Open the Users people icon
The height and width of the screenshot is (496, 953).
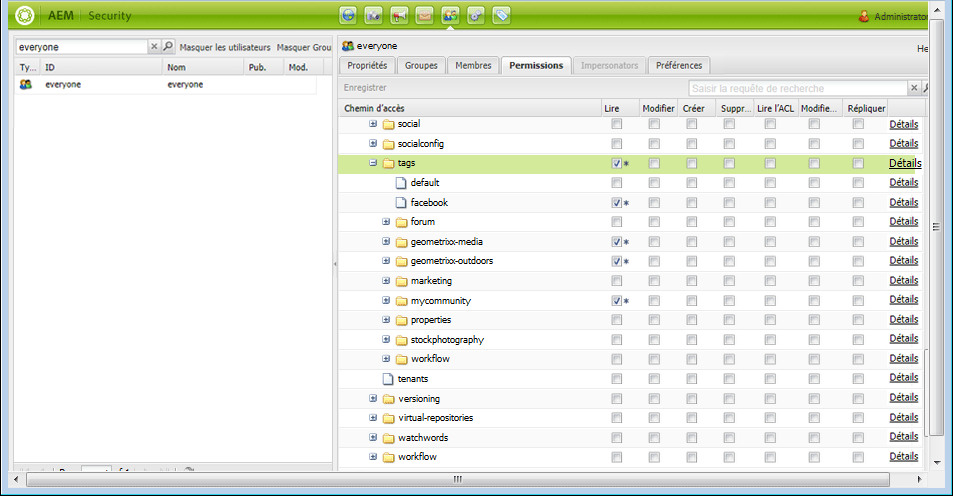coord(450,15)
